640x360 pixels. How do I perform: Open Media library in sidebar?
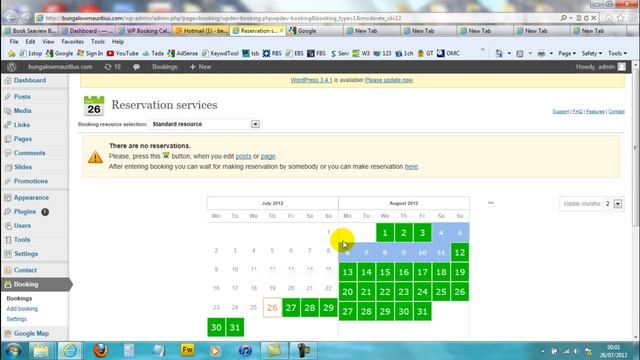[22, 111]
